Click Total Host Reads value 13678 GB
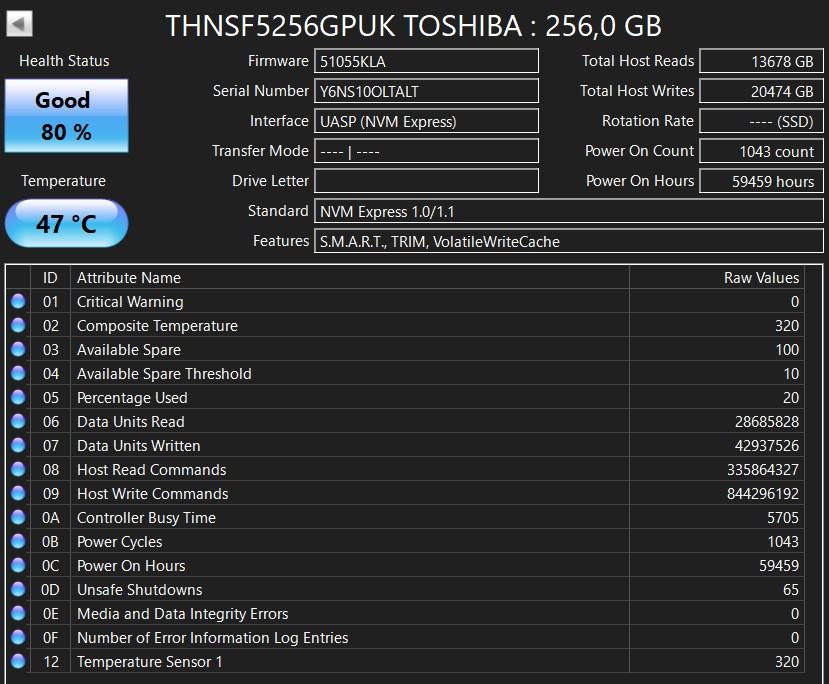This screenshot has height=684, width=829. pyautogui.click(x=761, y=61)
